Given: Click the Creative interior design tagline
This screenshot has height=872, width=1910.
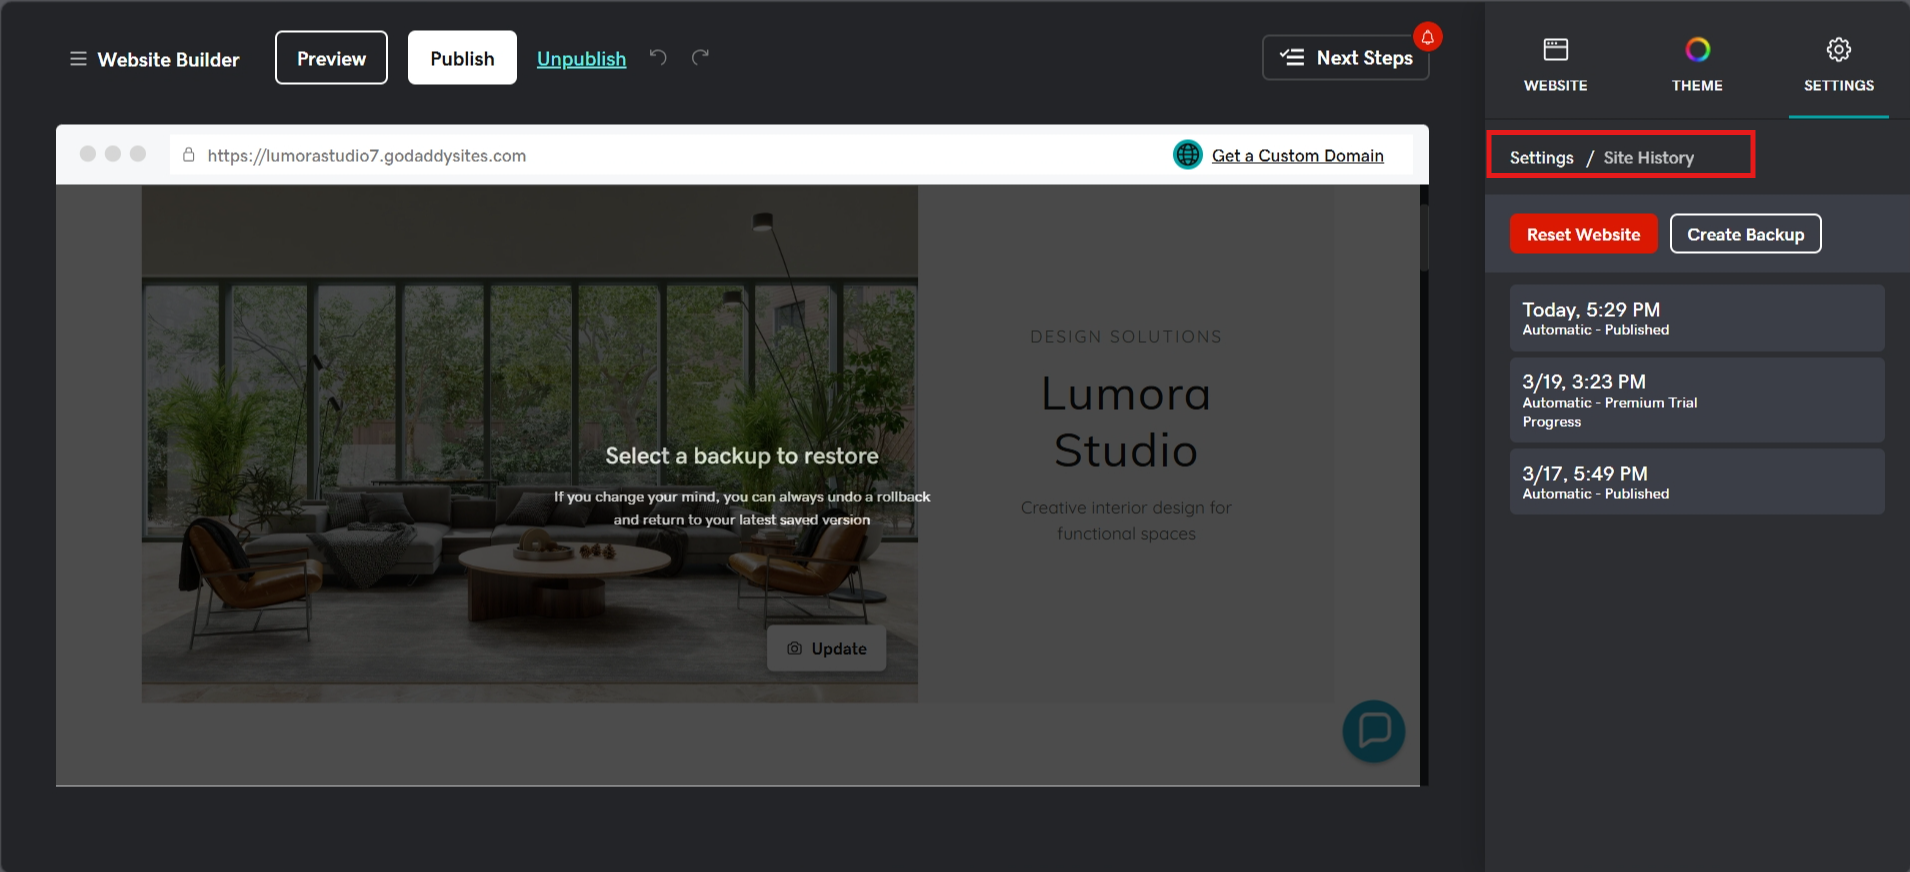Looking at the screenshot, I should click(x=1126, y=521).
